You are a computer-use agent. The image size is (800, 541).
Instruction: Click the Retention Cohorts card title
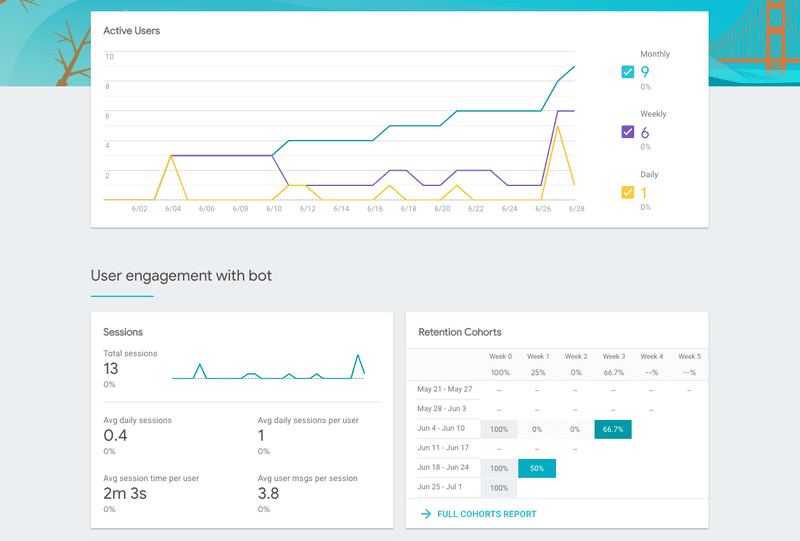click(x=460, y=332)
